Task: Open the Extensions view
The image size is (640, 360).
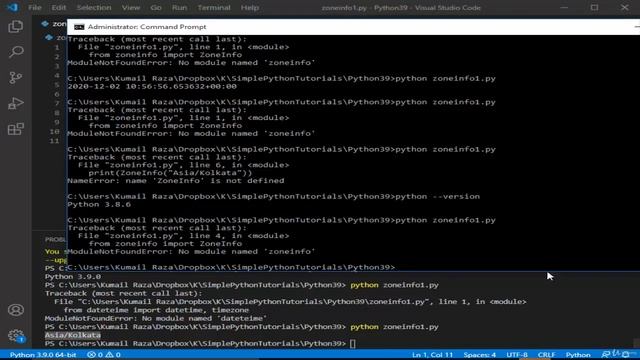Action: pos(16,129)
